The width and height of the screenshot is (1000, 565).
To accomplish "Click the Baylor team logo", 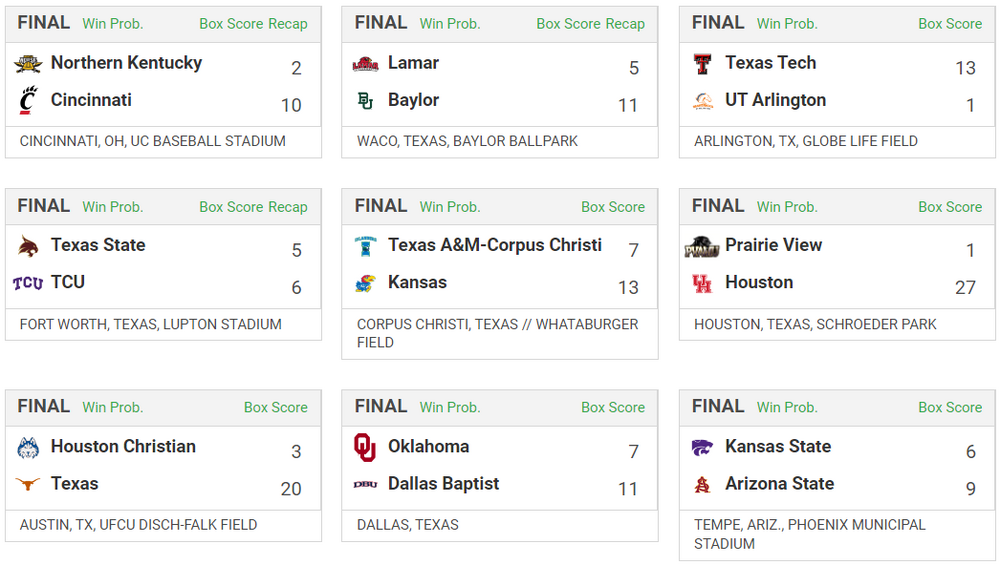I will (365, 101).
